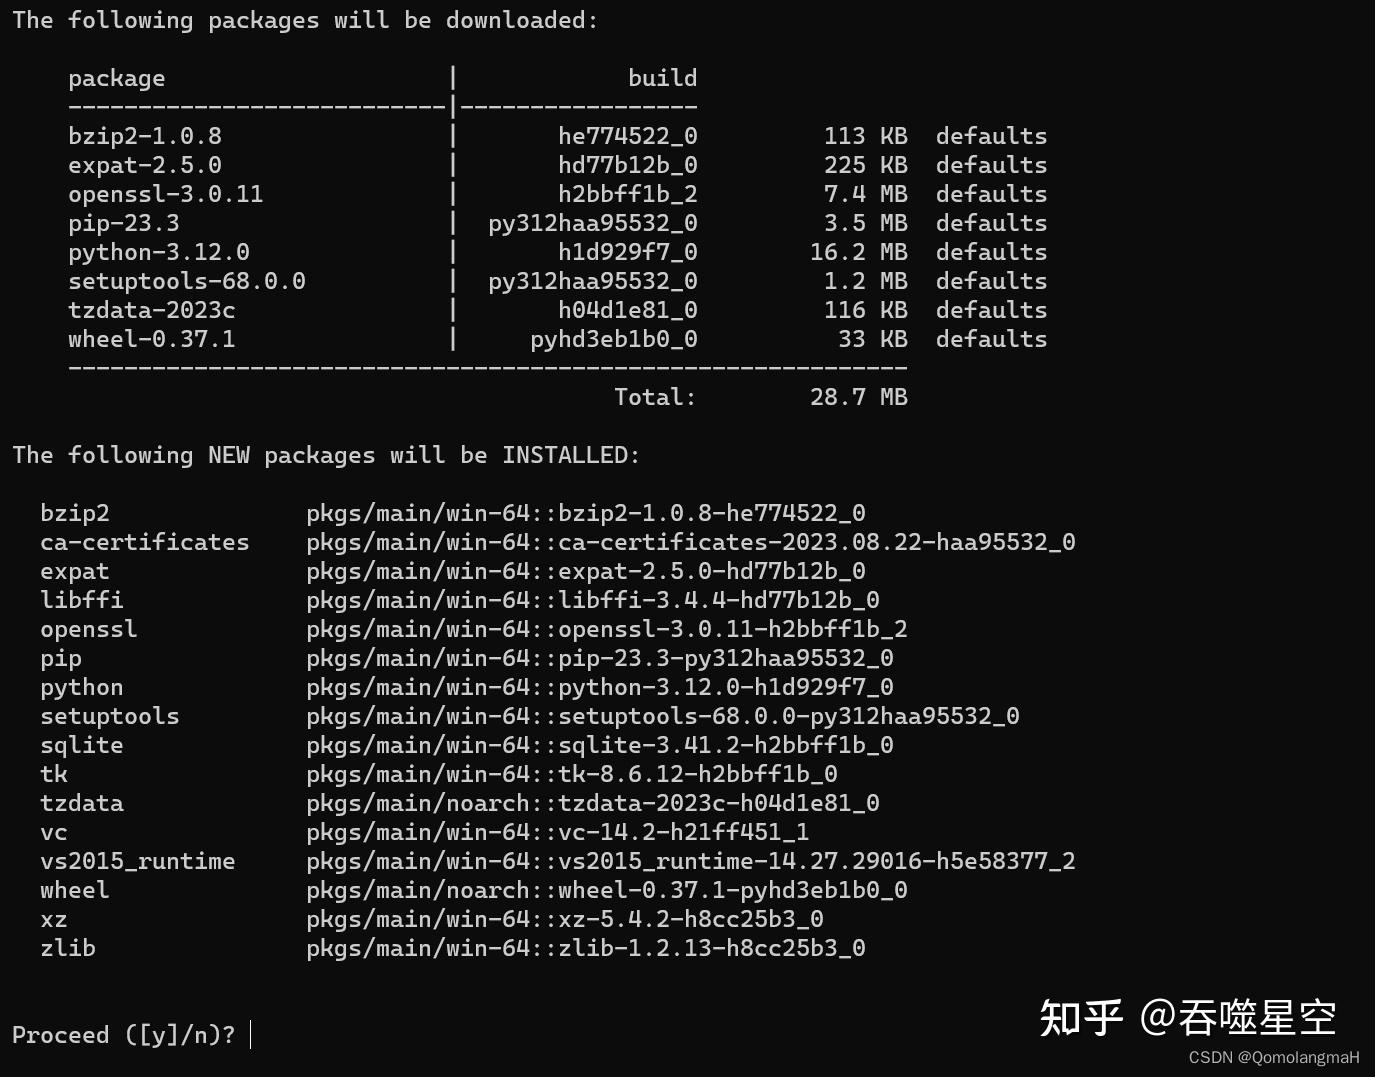This screenshot has width=1375, height=1077.
Task: Click the wheel-0.37.1 package entry
Action: (x=152, y=339)
